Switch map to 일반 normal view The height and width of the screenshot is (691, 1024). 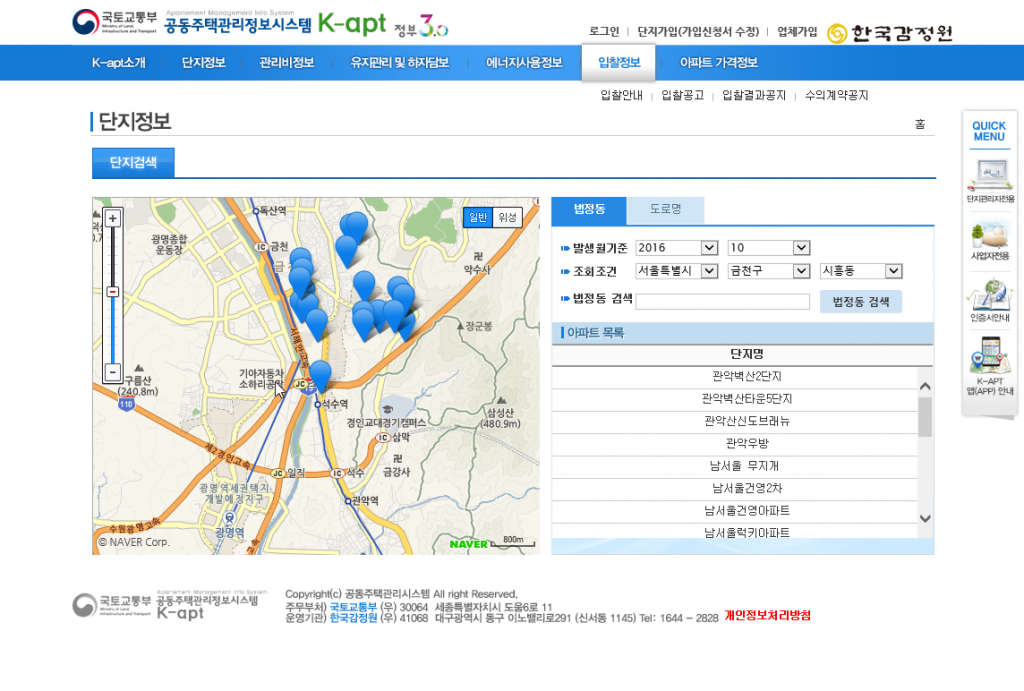(478, 217)
